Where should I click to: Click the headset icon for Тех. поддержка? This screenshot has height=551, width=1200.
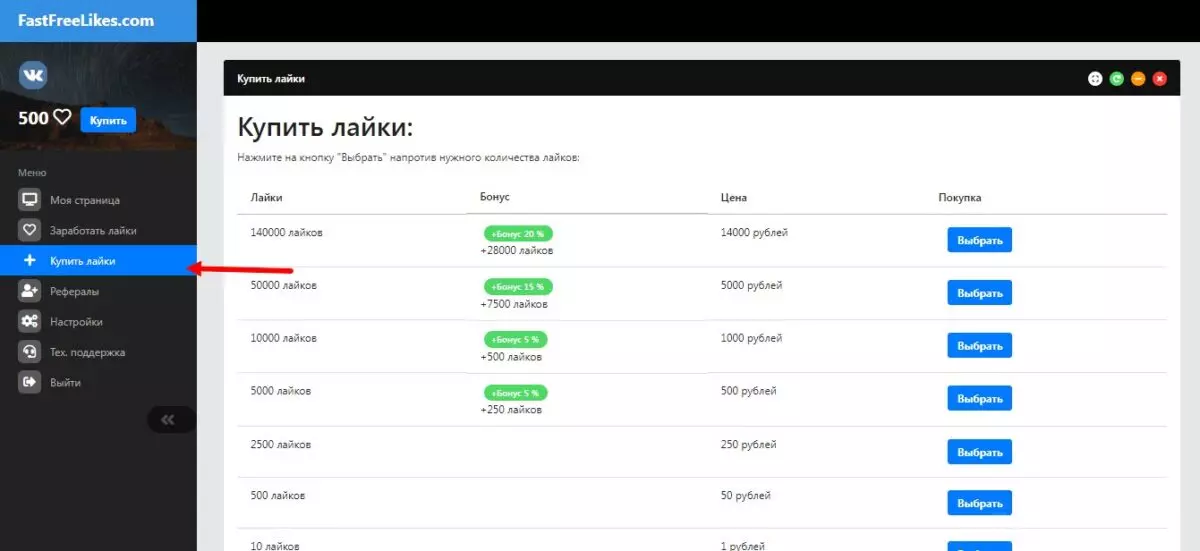30,352
